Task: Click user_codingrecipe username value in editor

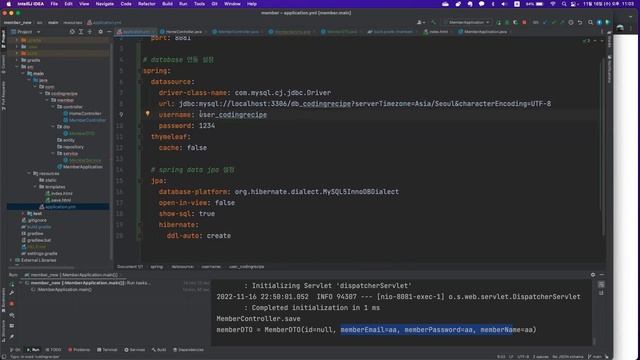Action: point(233,115)
